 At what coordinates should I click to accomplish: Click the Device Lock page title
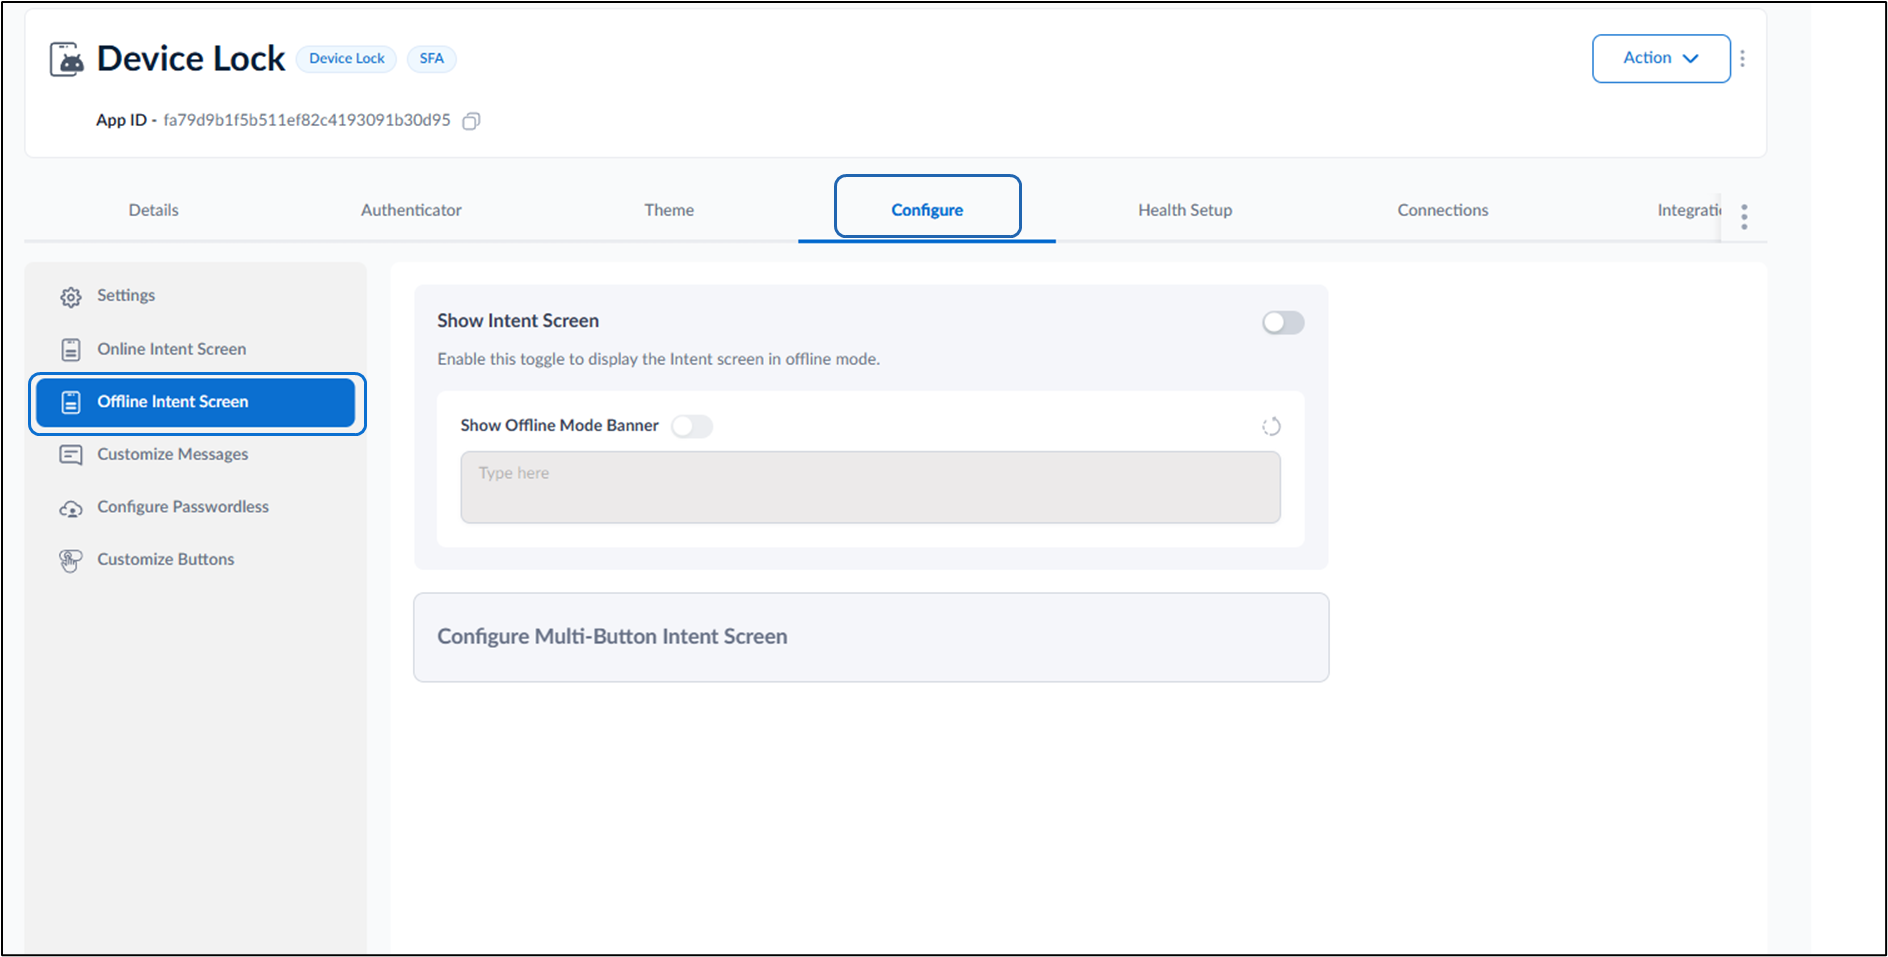pyautogui.click(x=191, y=59)
